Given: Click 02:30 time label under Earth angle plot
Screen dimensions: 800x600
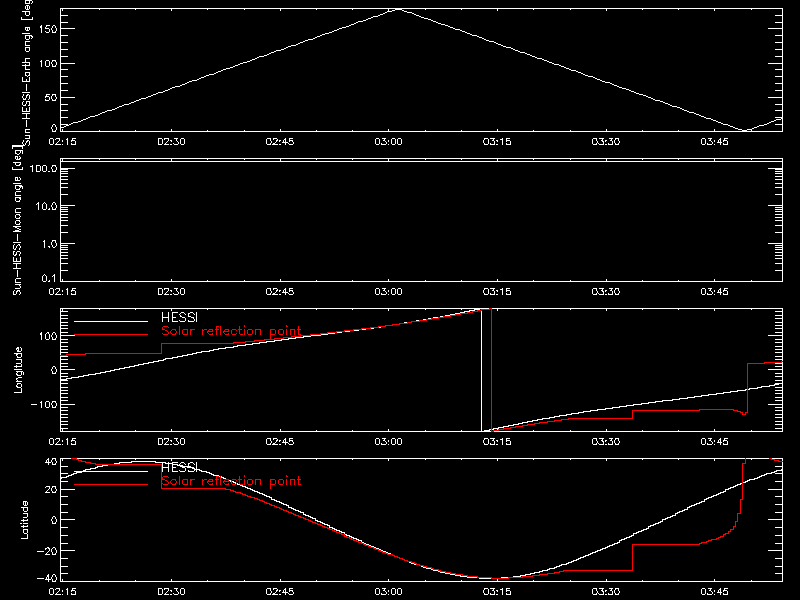Looking at the screenshot, I should pyautogui.click(x=171, y=141).
